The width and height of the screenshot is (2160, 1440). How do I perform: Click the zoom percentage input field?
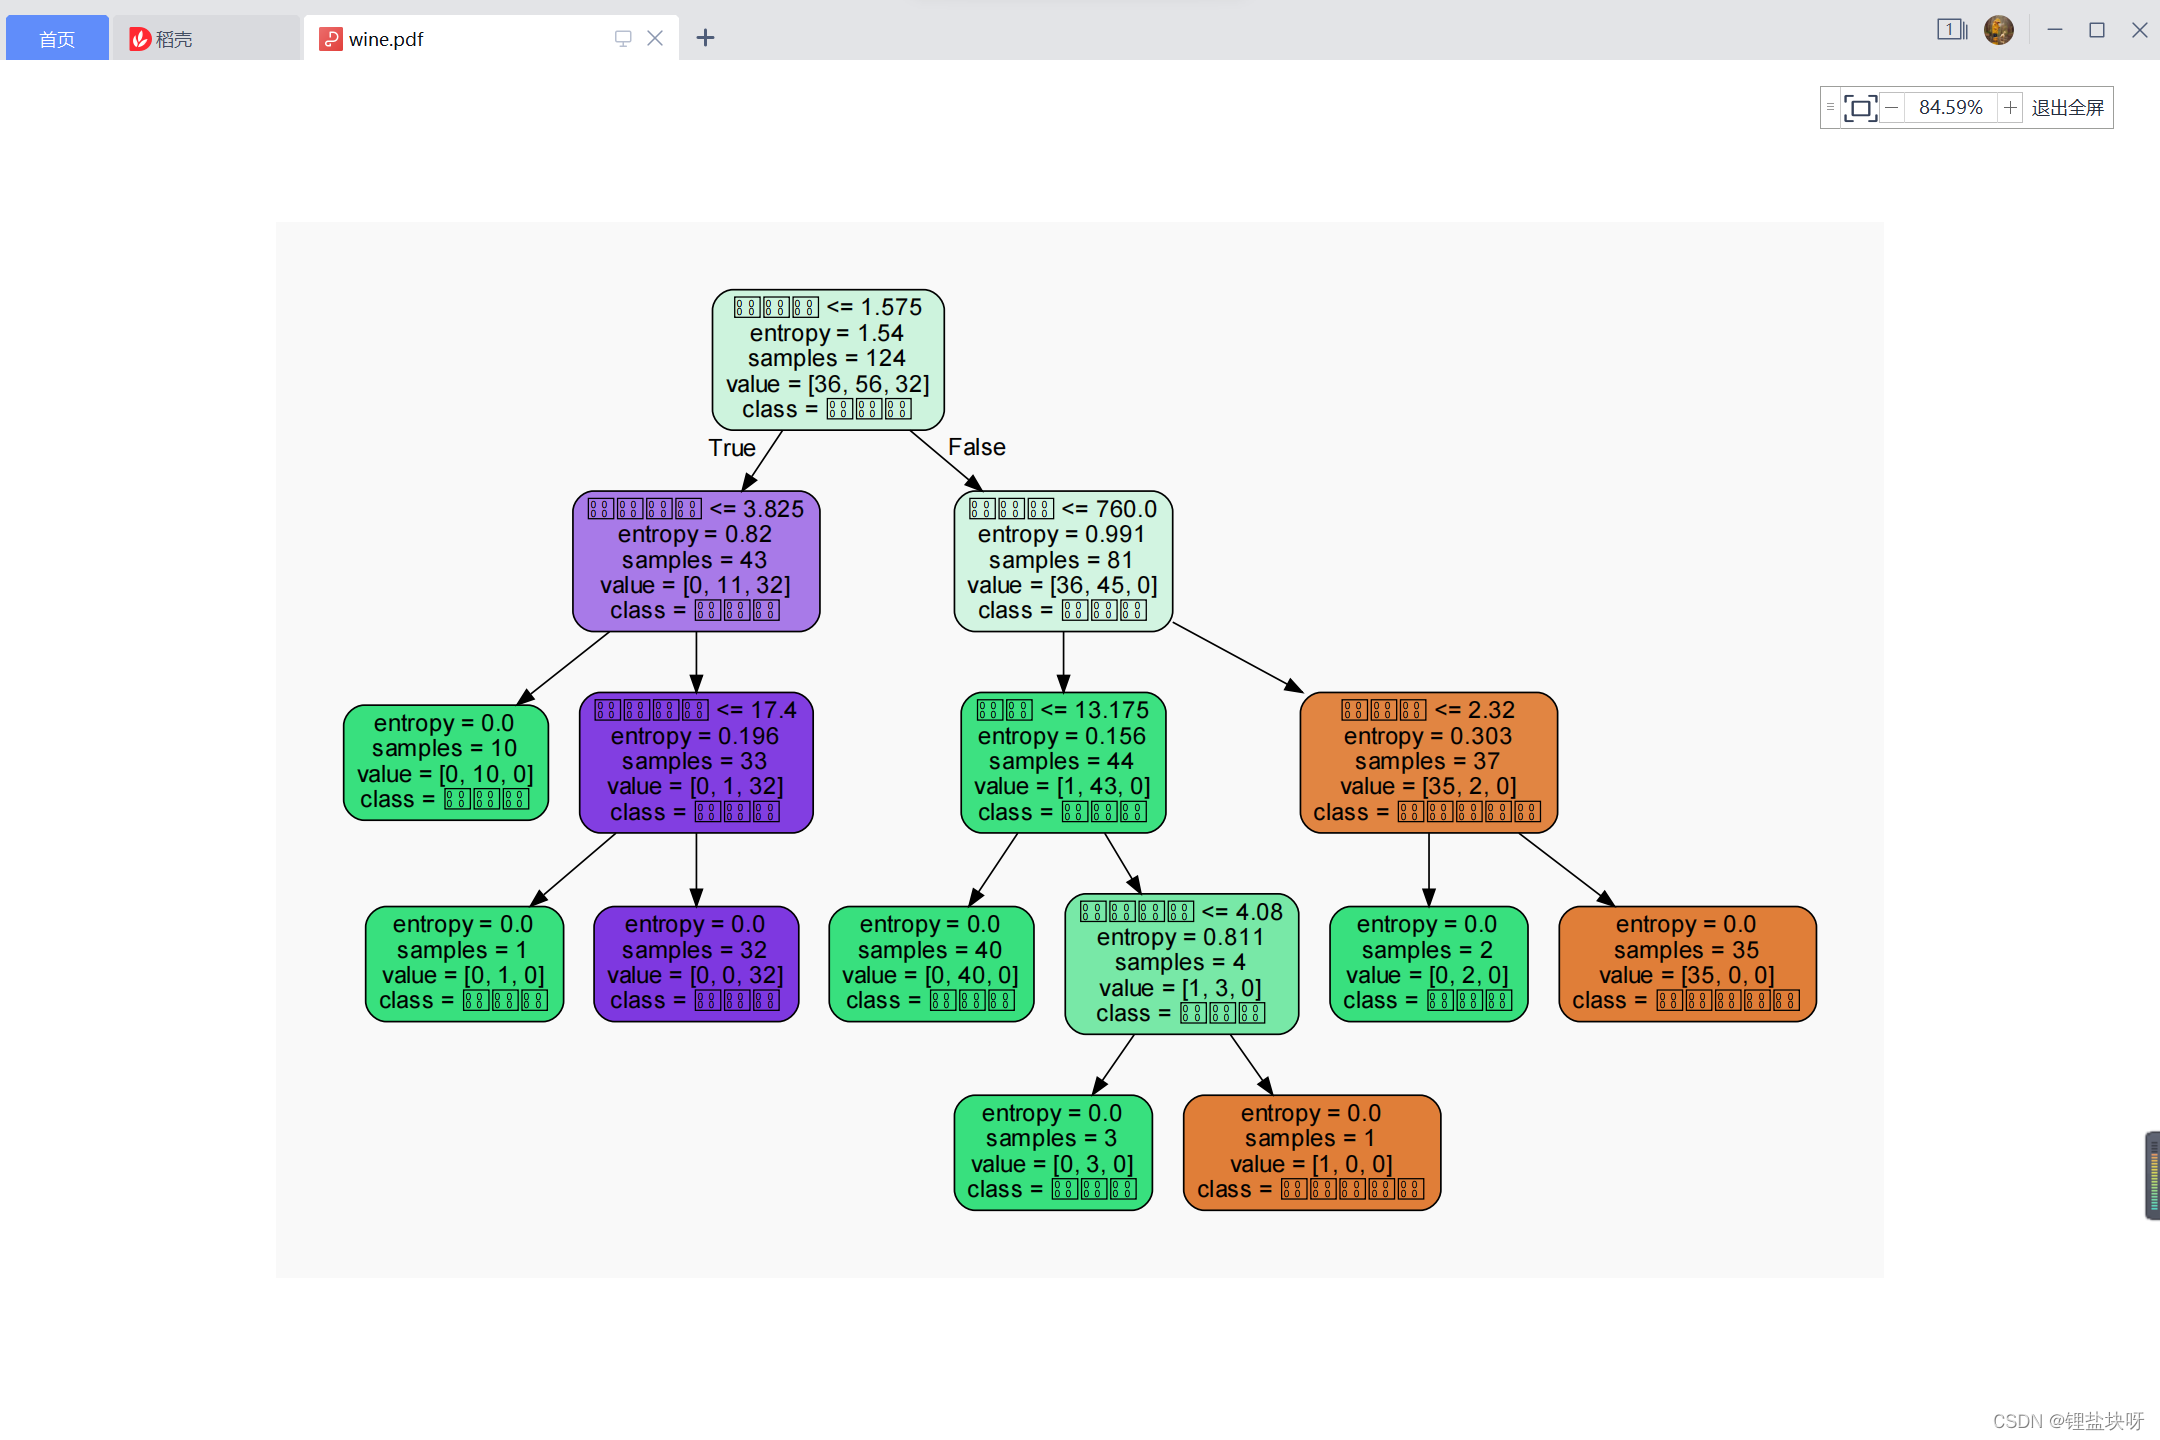1950,107
